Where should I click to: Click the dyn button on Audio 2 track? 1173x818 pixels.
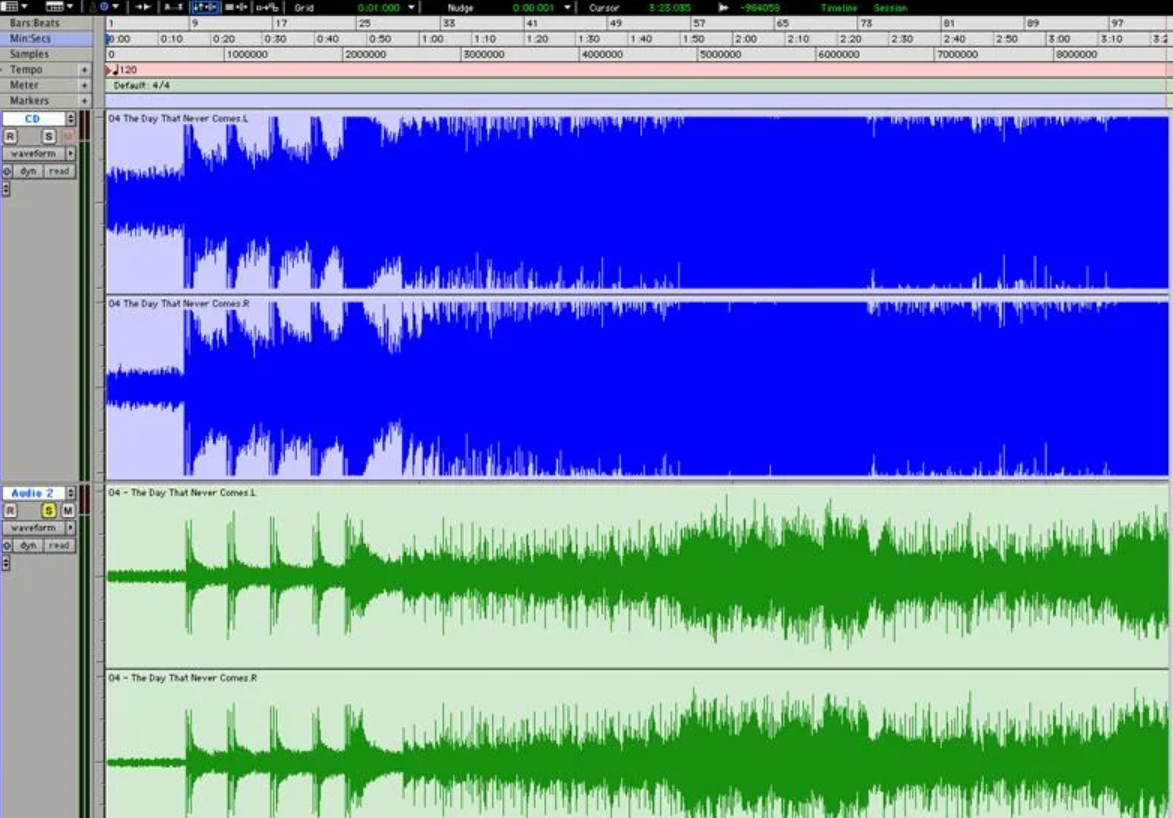pos(28,545)
